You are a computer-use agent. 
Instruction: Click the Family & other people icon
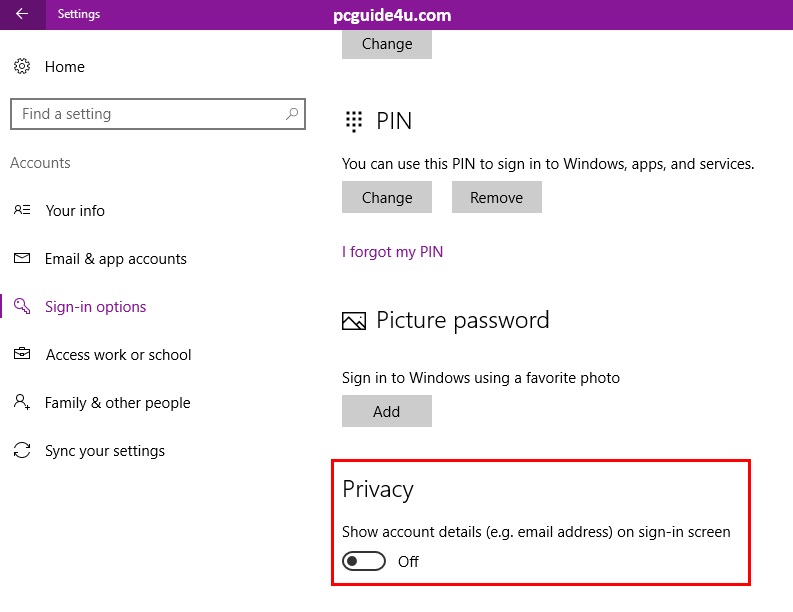22,403
